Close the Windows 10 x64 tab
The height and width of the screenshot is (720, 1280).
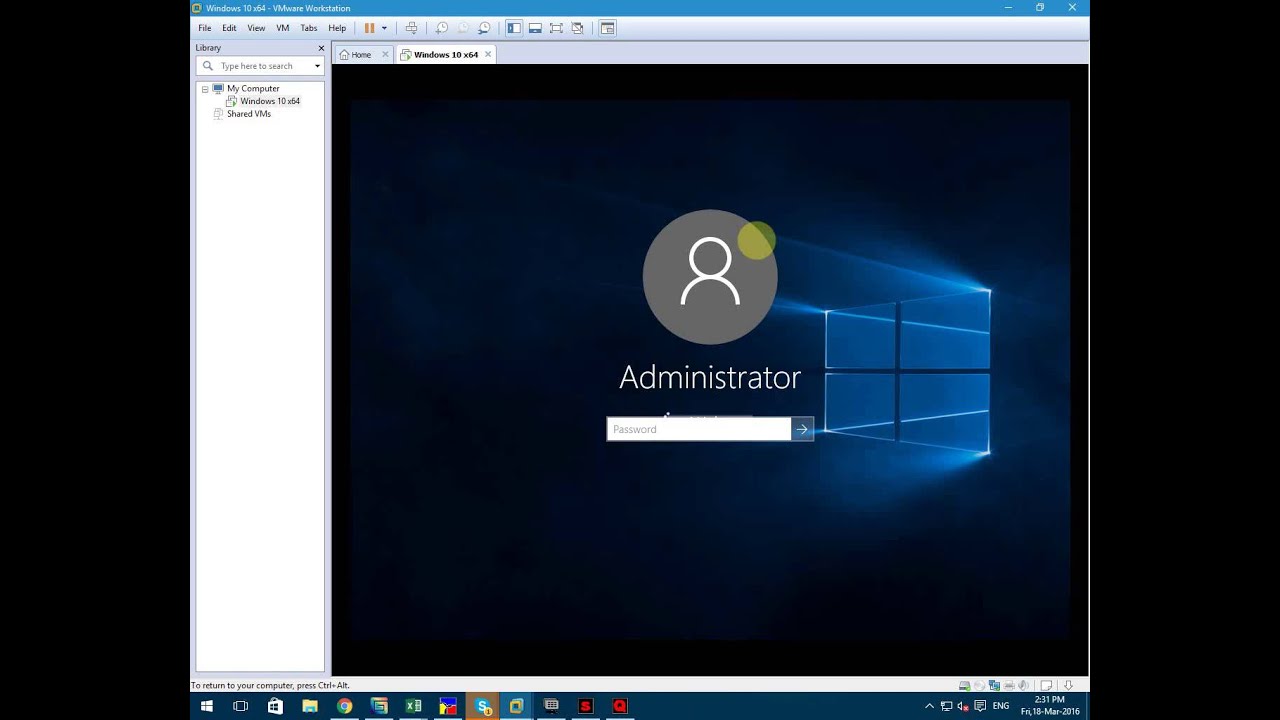(488, 55)
